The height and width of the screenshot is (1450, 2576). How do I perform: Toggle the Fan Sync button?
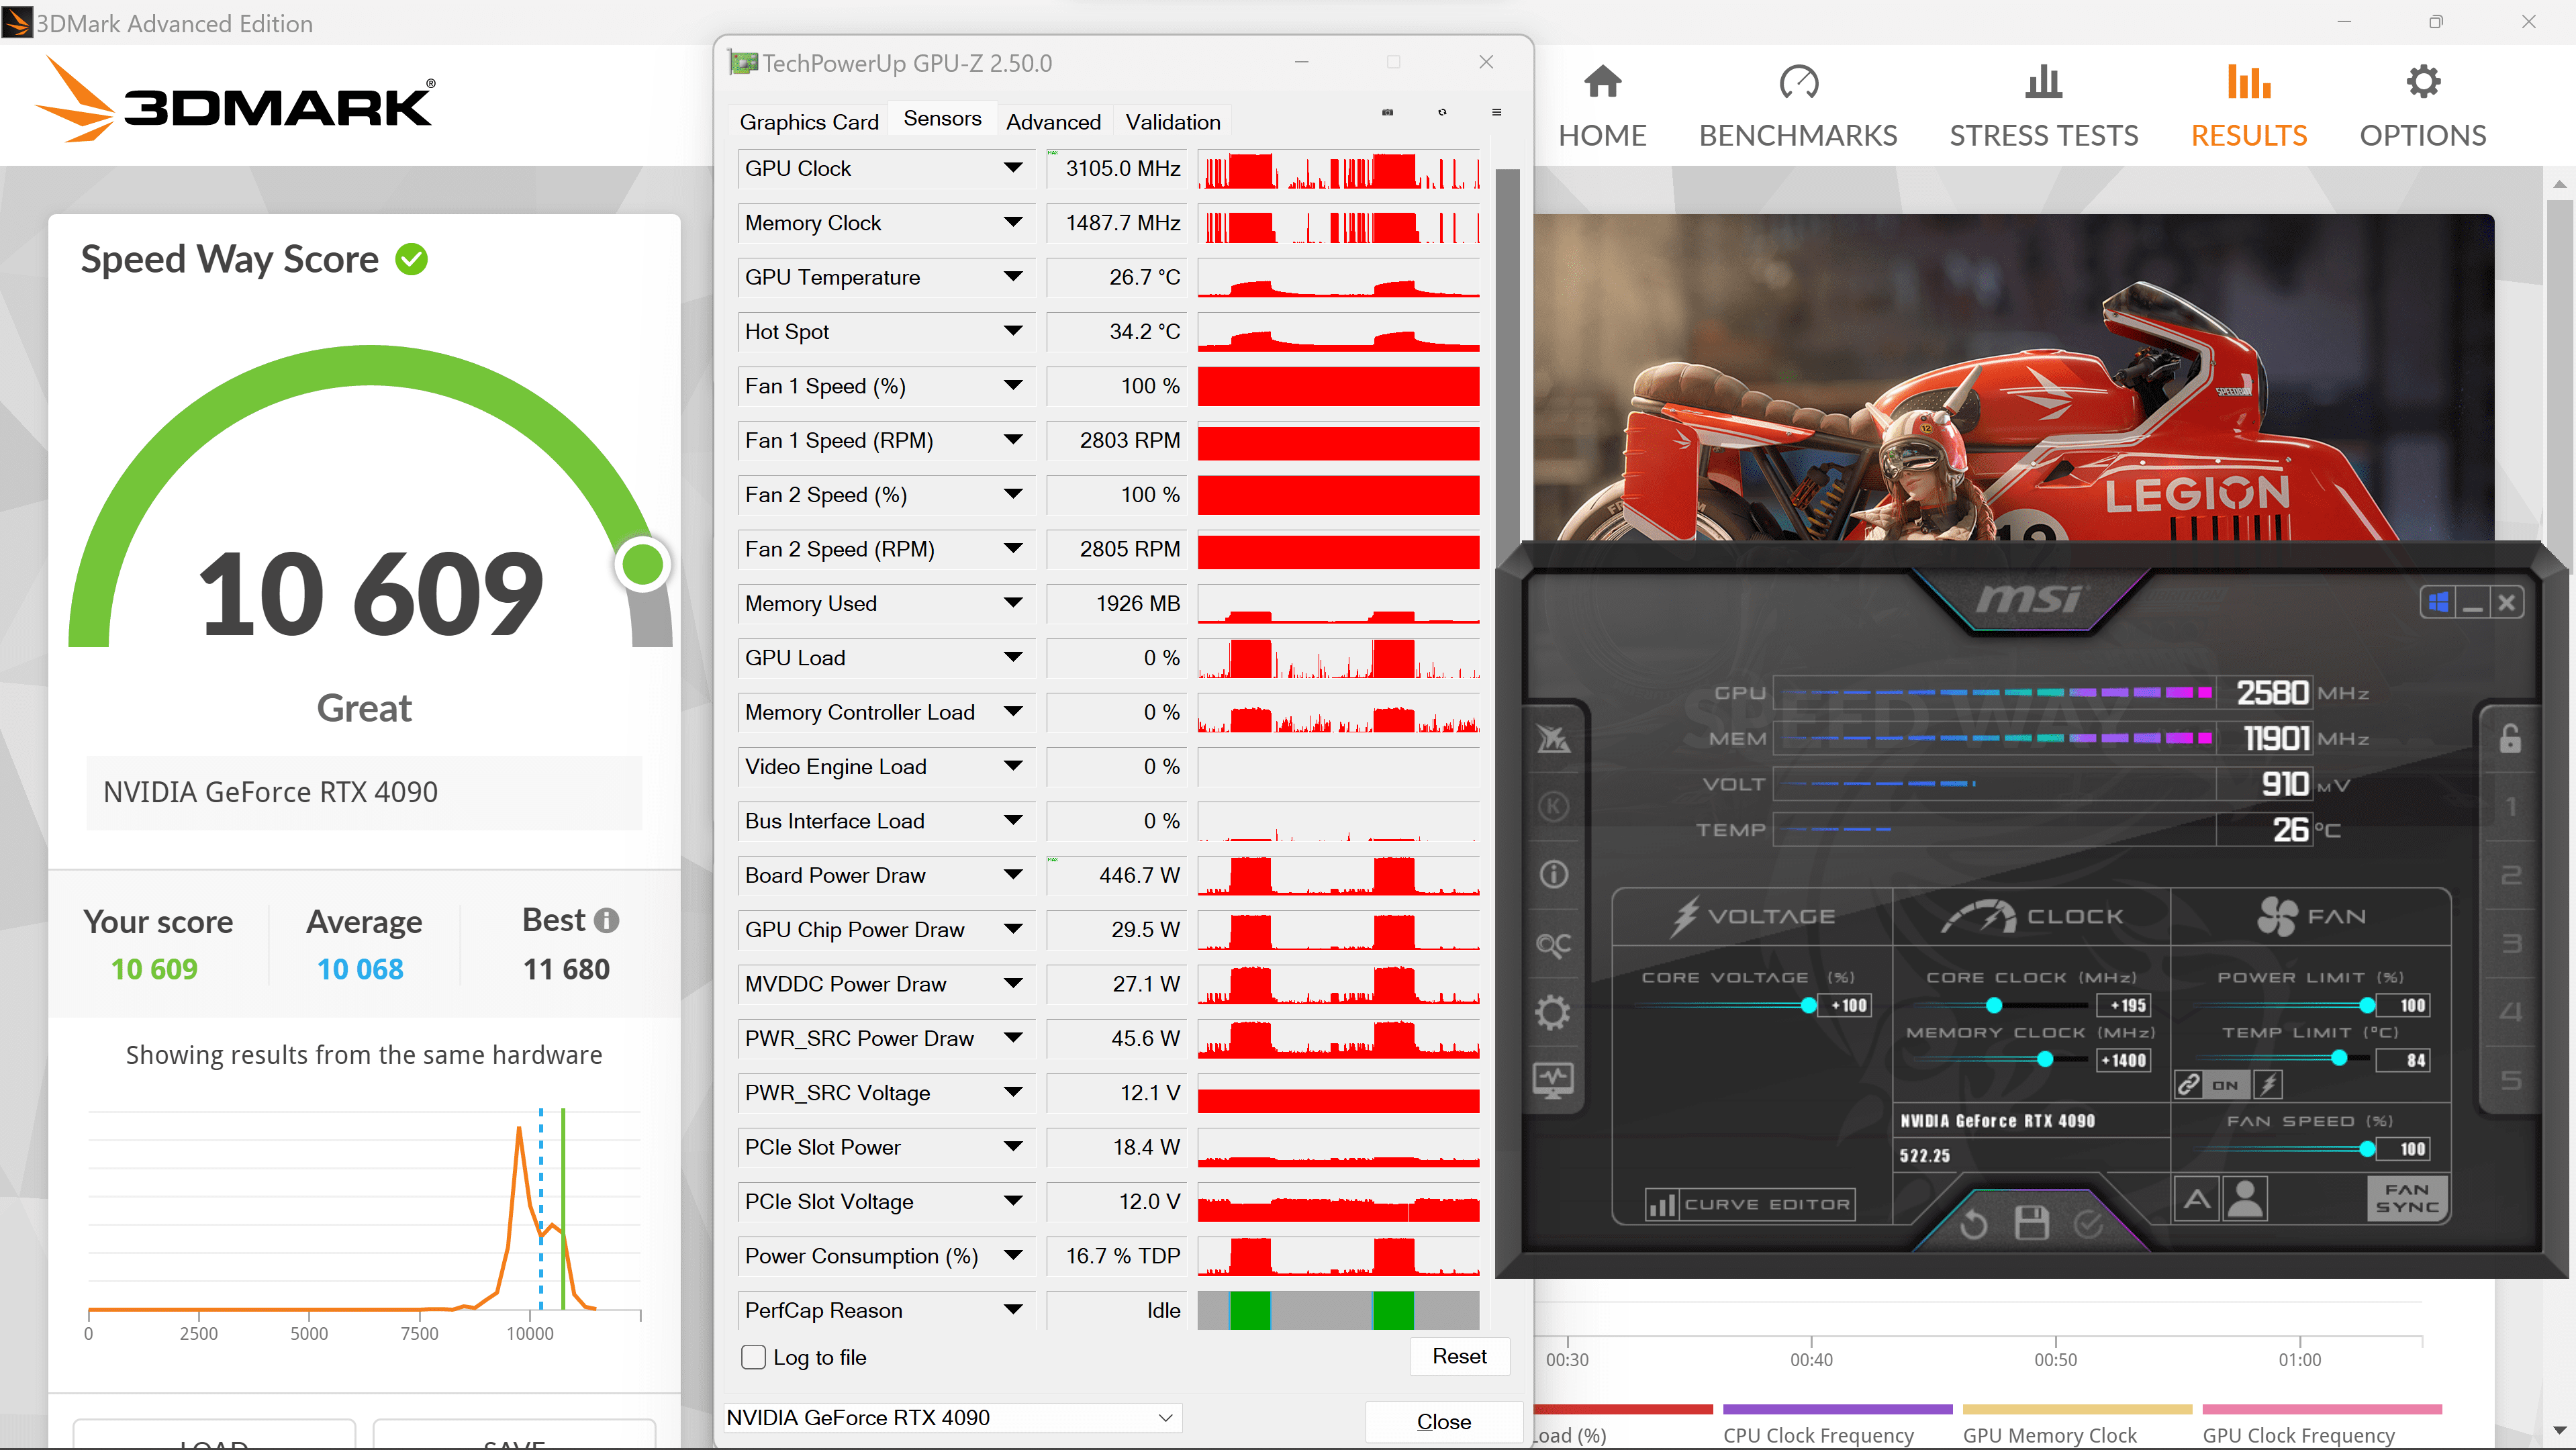click(x=2406, y=1198)
